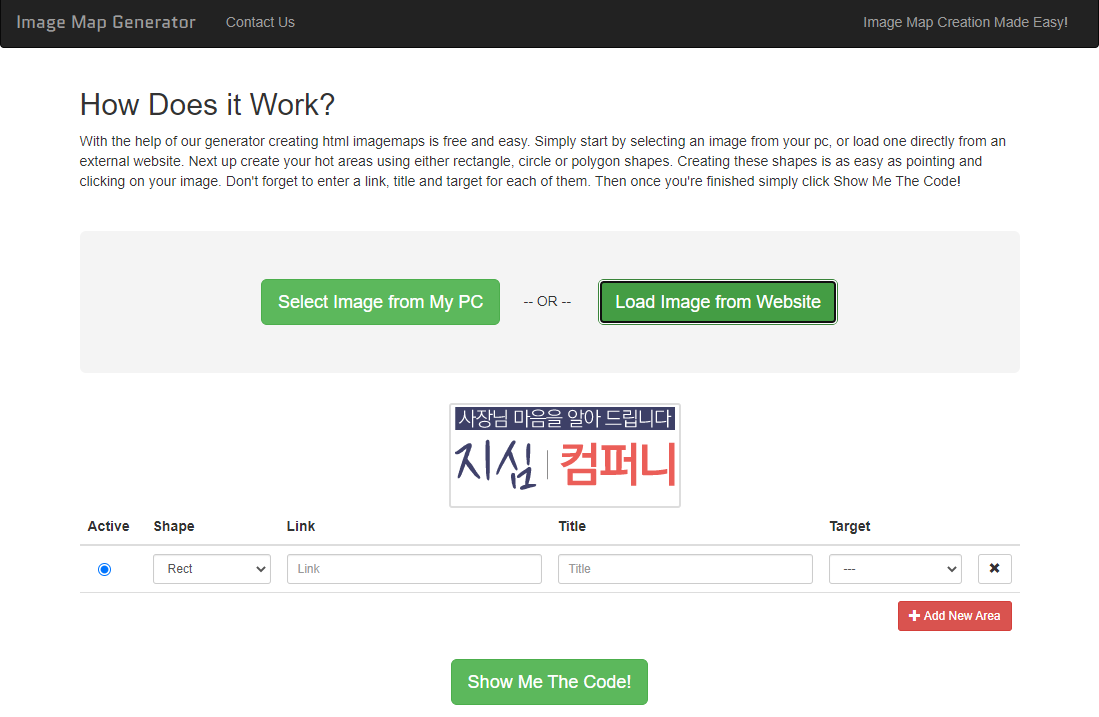Open the Contact Us page
The width and height of the screenshot is (1099, 717).
click(x=260, y=22)
